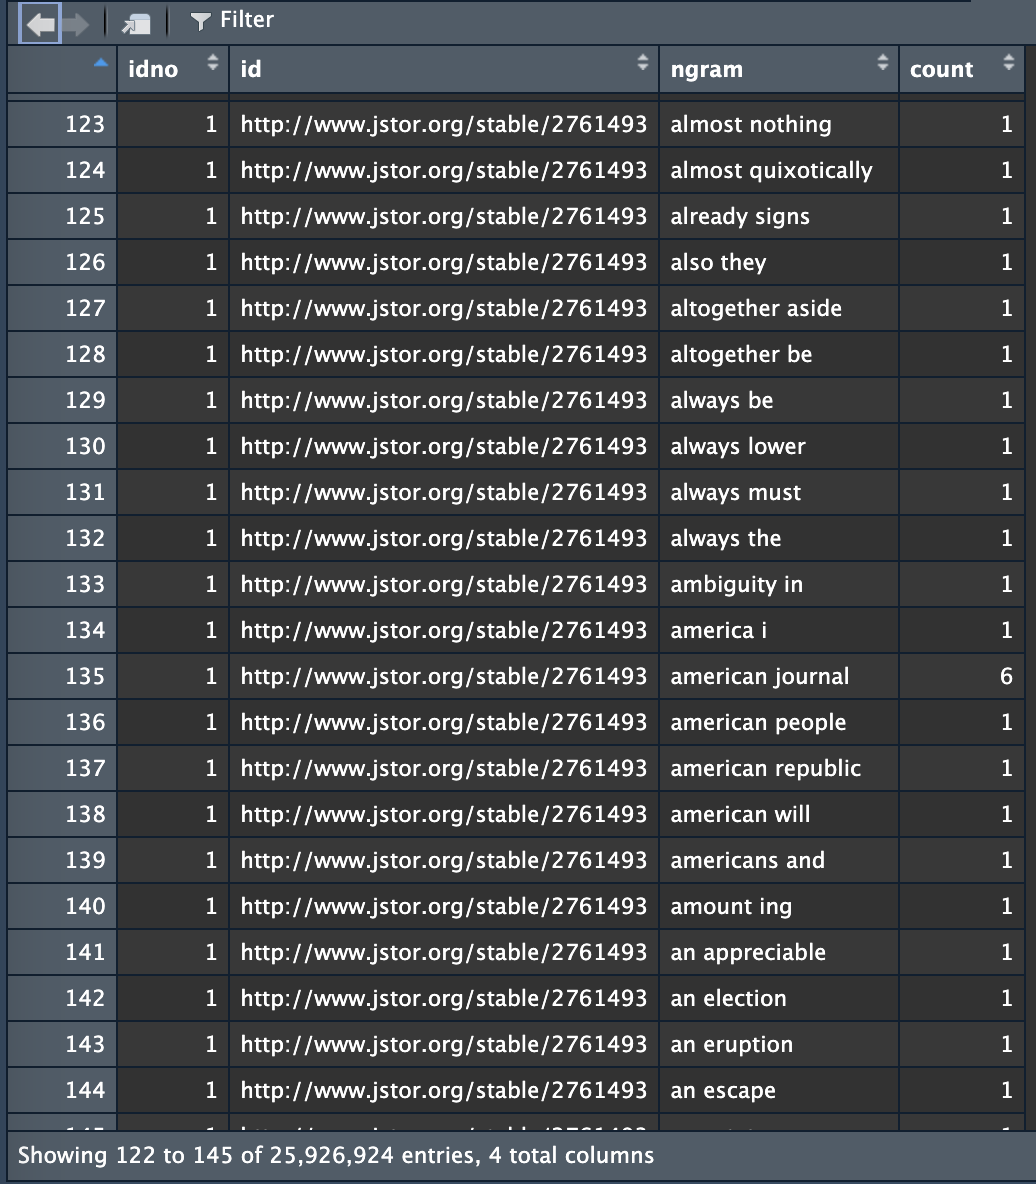The width and height of the screenshot is (1036, 1184).
Task: Click the row index sort triangle
Action: coord(99,64)
